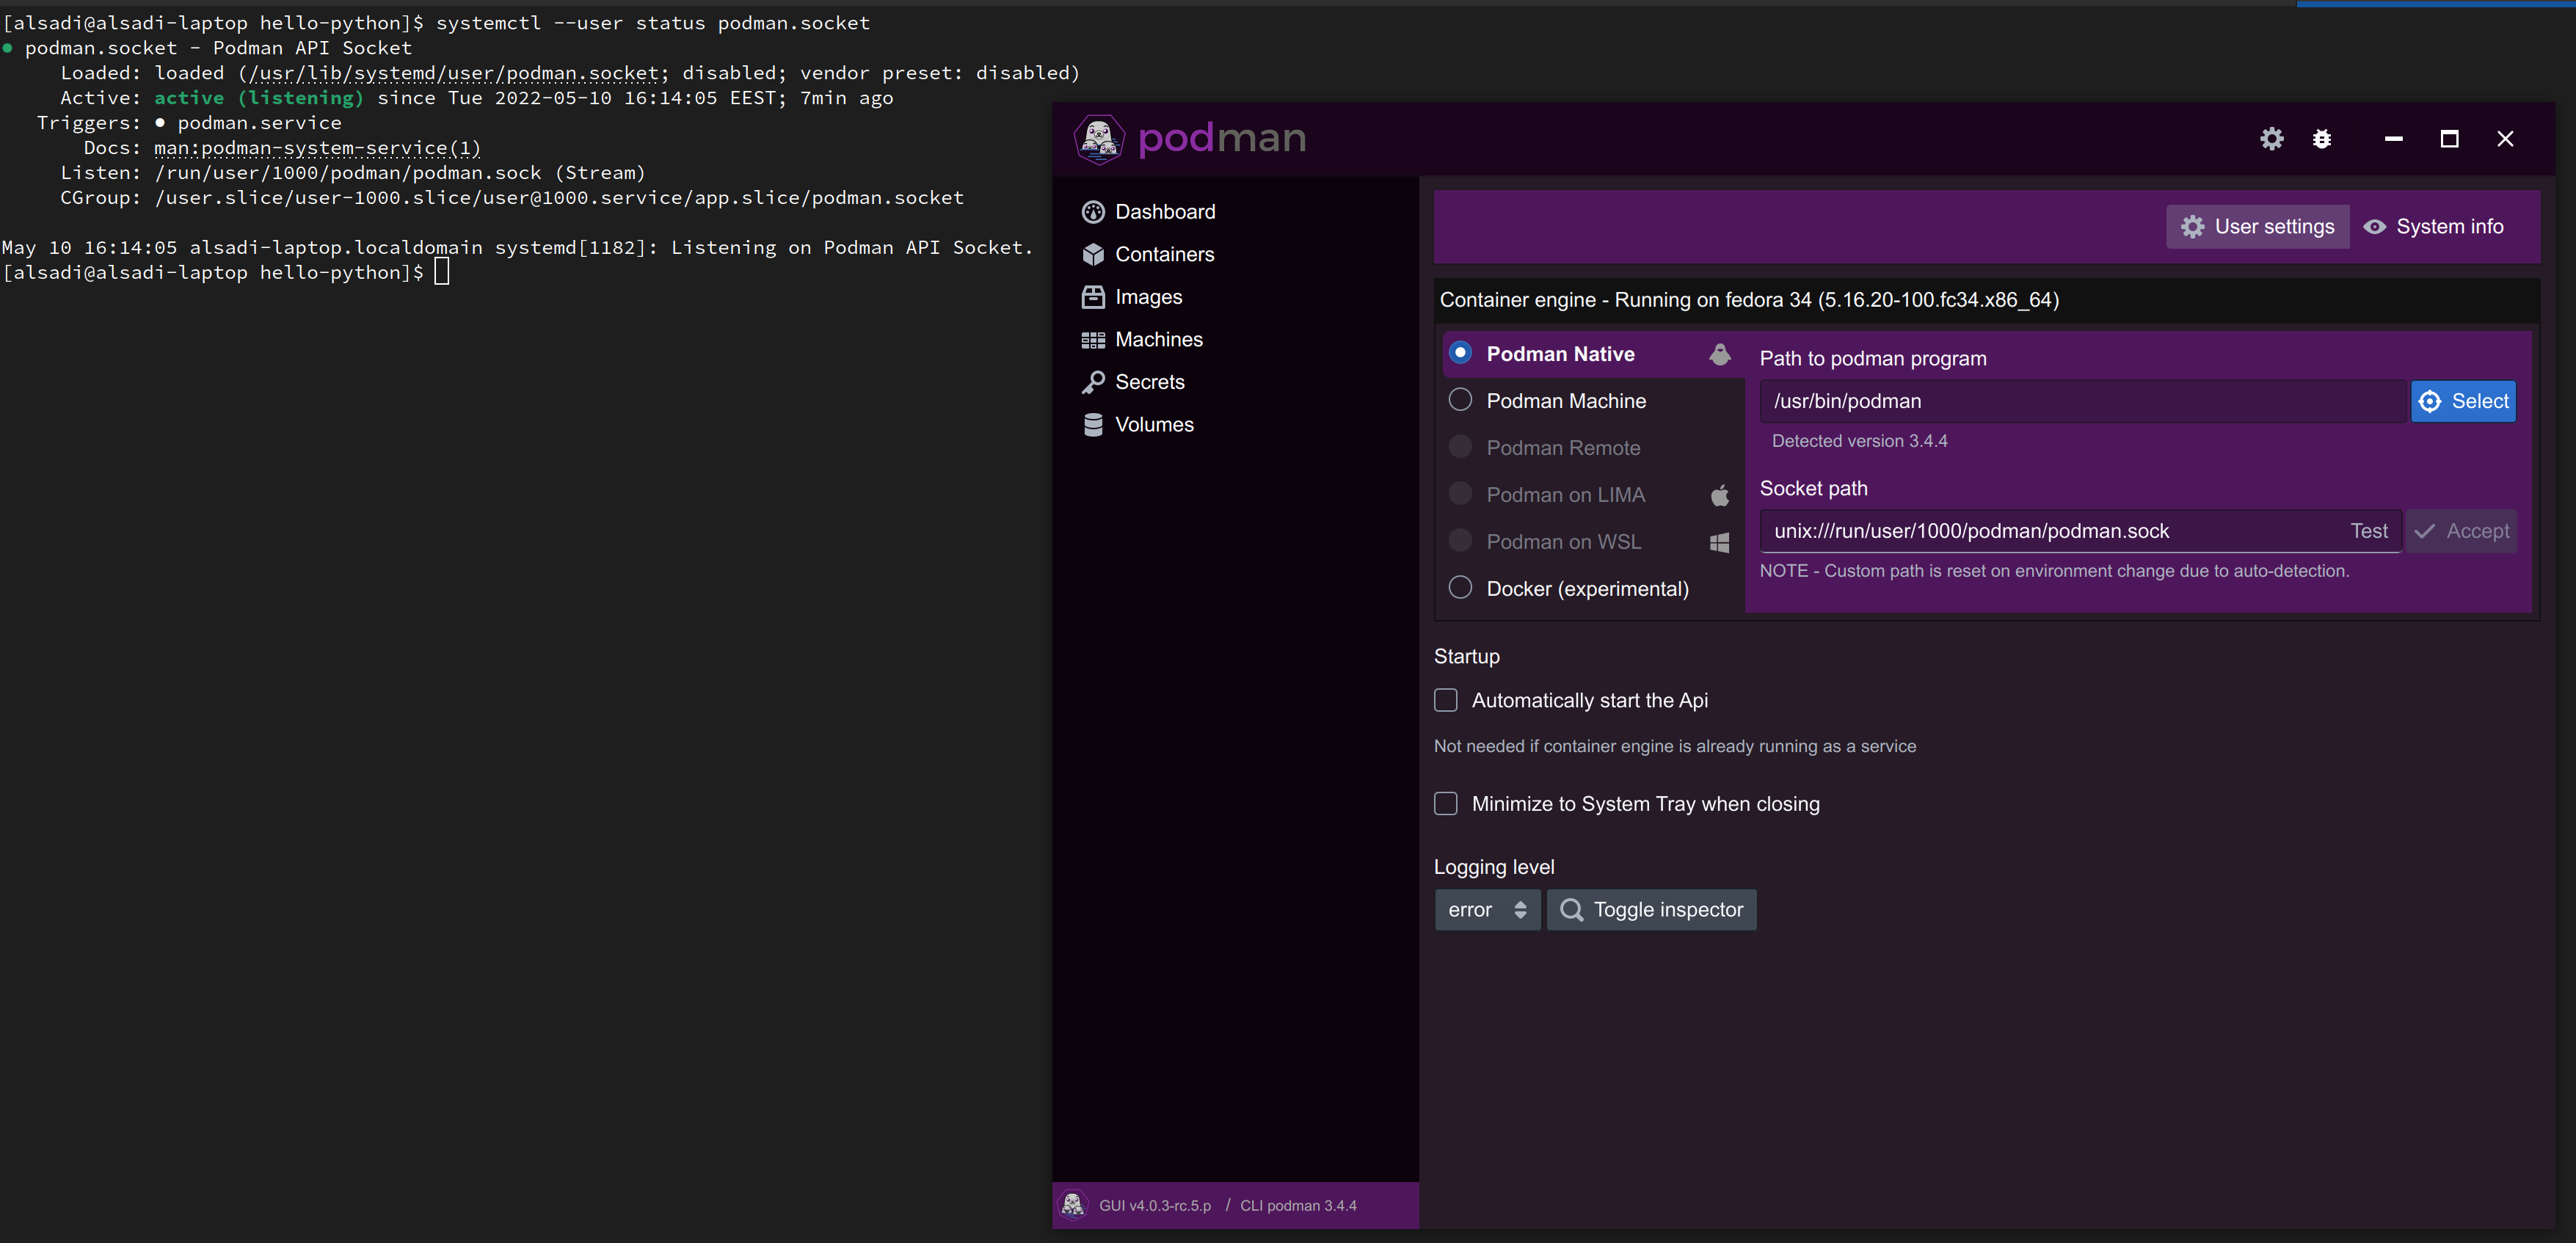The image size is (2576, 1243).
Task: Select the Podman Machine engine option
Action: (x=1460, y=399)
